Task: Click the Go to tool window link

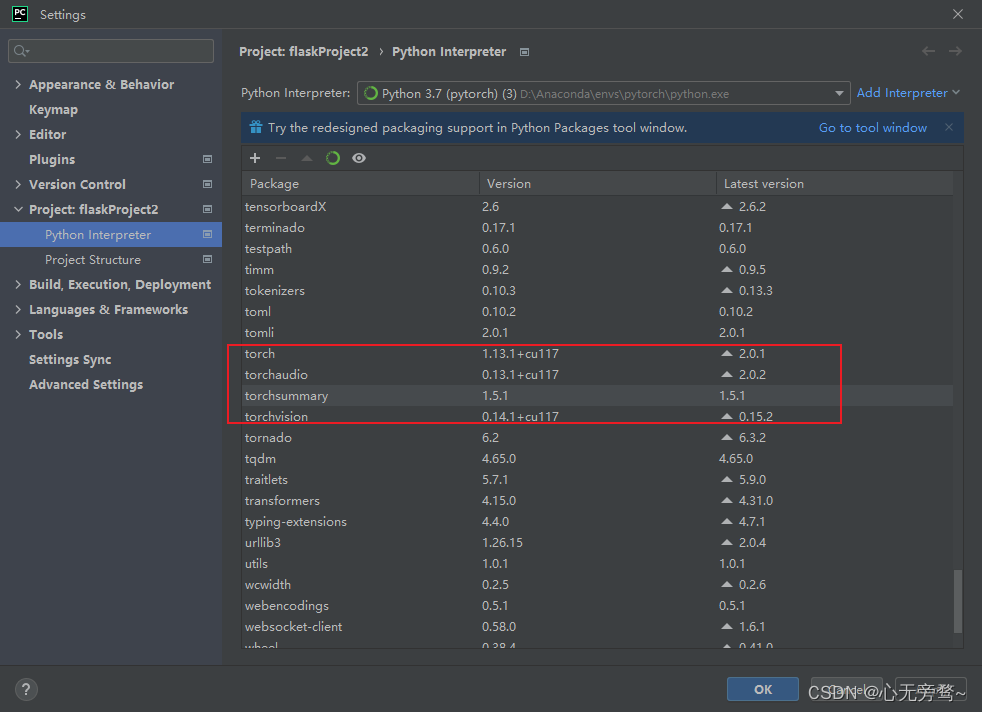Action: [872, 127]
